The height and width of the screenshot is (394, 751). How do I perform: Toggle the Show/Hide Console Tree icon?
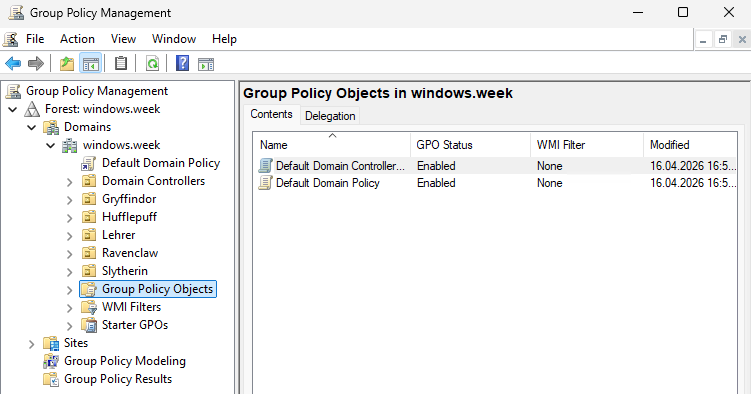click(x=91, y=63)
